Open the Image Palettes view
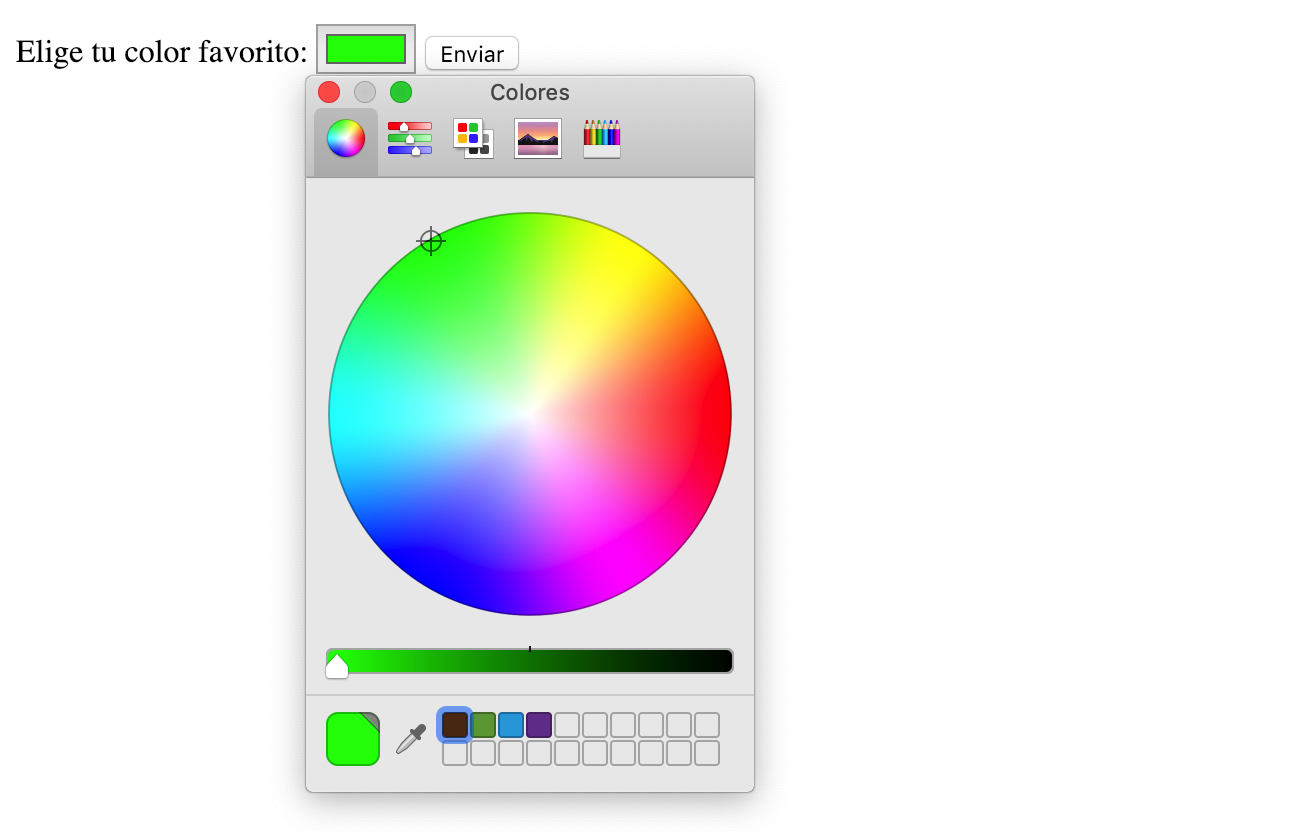This screenshot has height=835, width=1300. (x=537, y=139)
